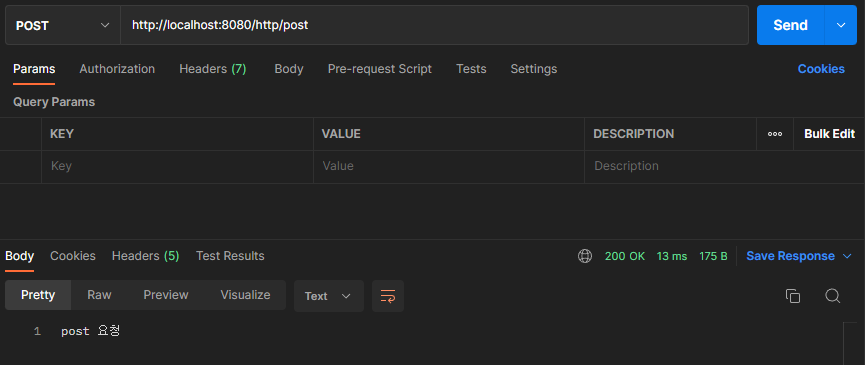Select the Visualize response view
The height and width of the screenshot is (365, 865).
click(x=245, y=295)
